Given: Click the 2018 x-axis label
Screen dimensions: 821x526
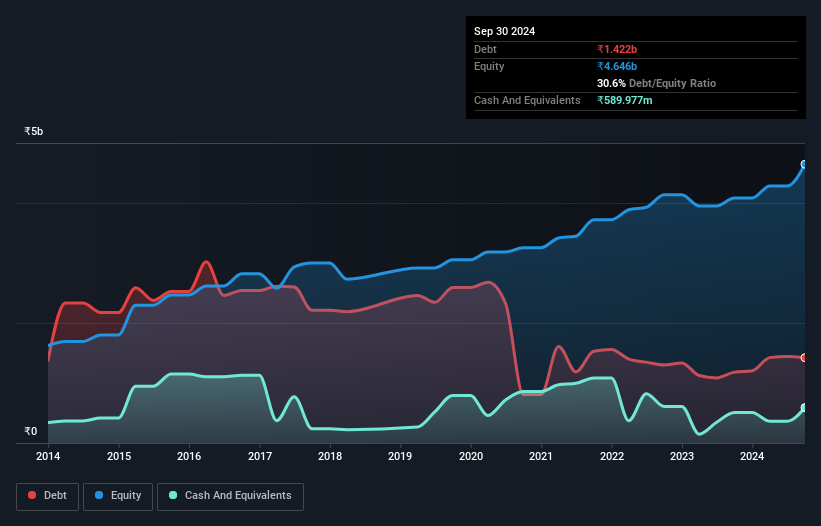Looking at the screenshot, I should tap(330, 456).
